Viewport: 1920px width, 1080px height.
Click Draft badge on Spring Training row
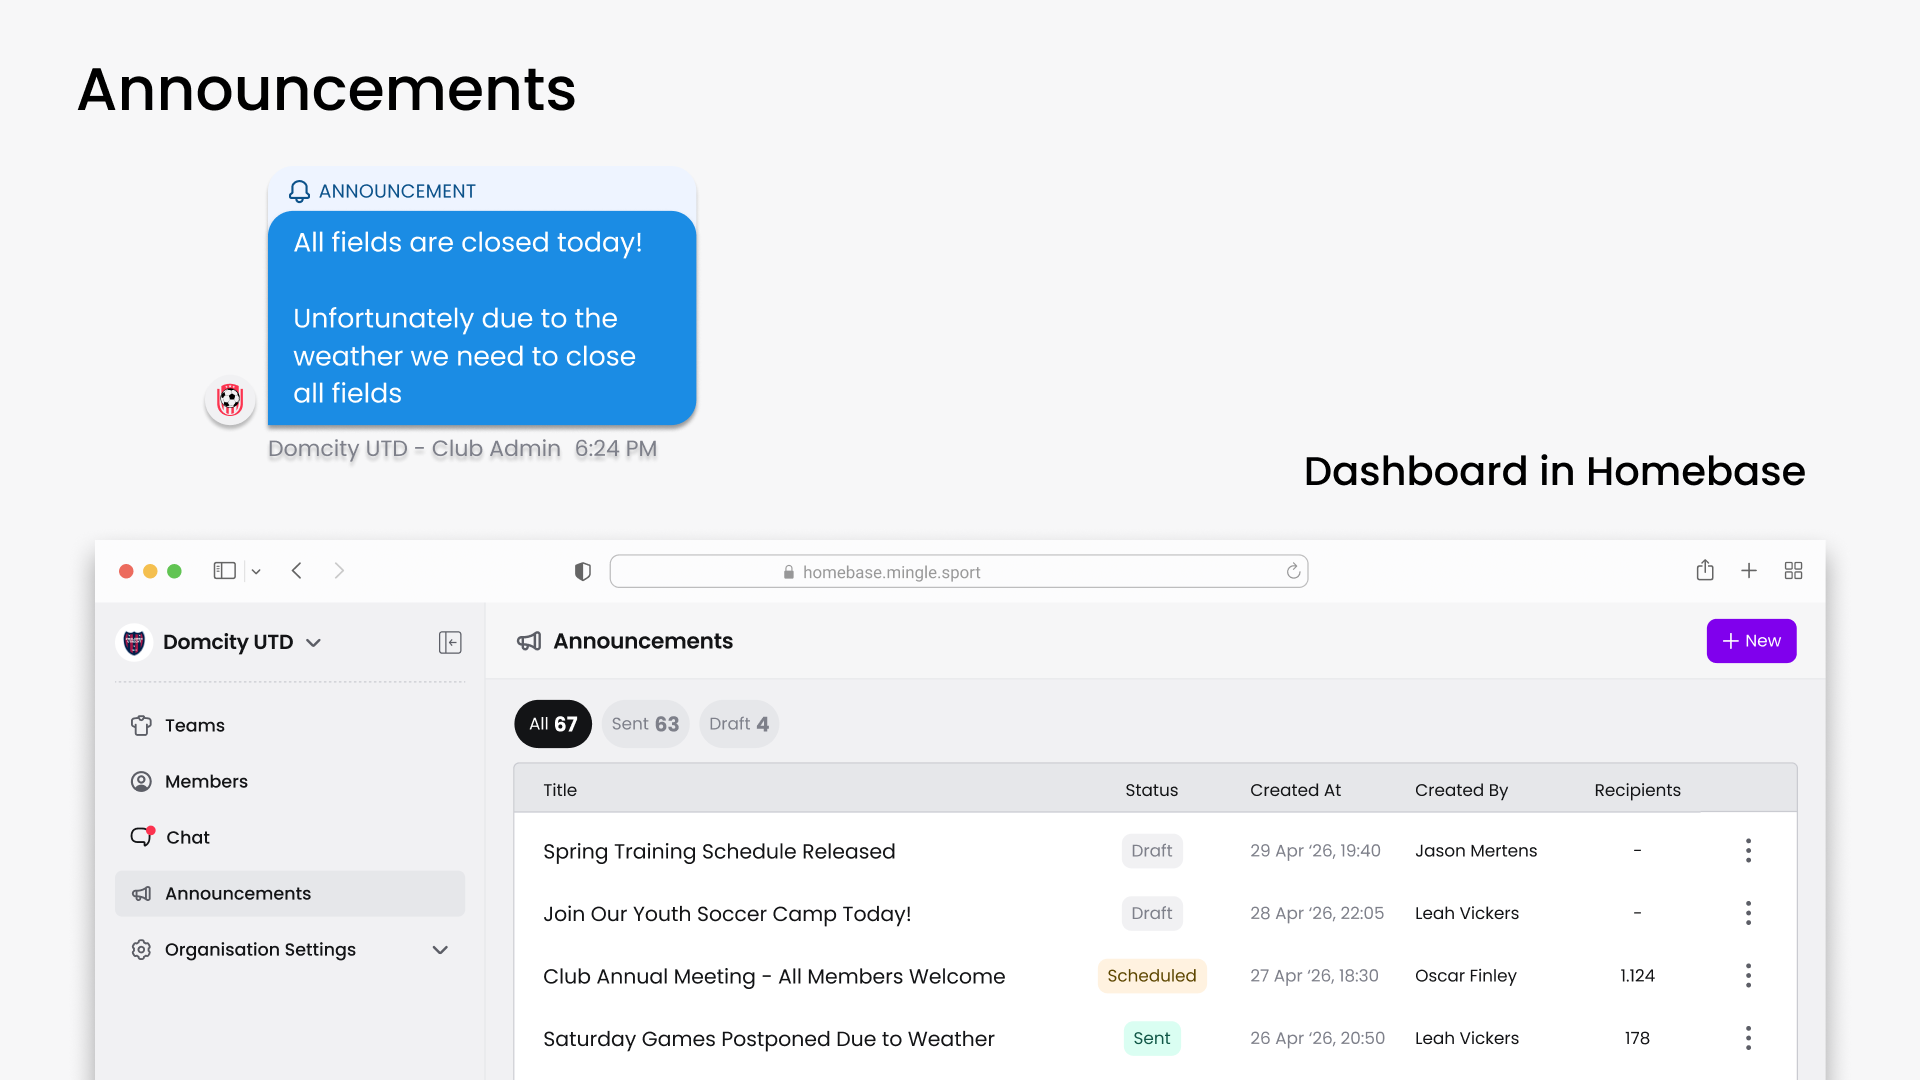point(1151,851)
